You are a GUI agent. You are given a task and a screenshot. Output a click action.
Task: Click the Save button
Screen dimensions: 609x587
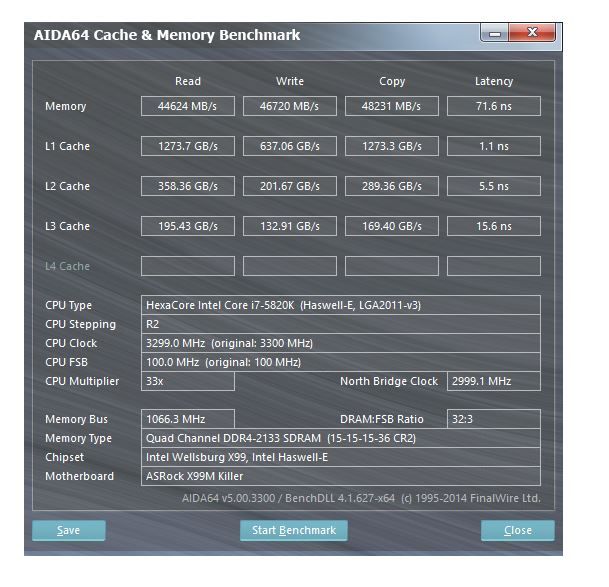tap(68, 530)
